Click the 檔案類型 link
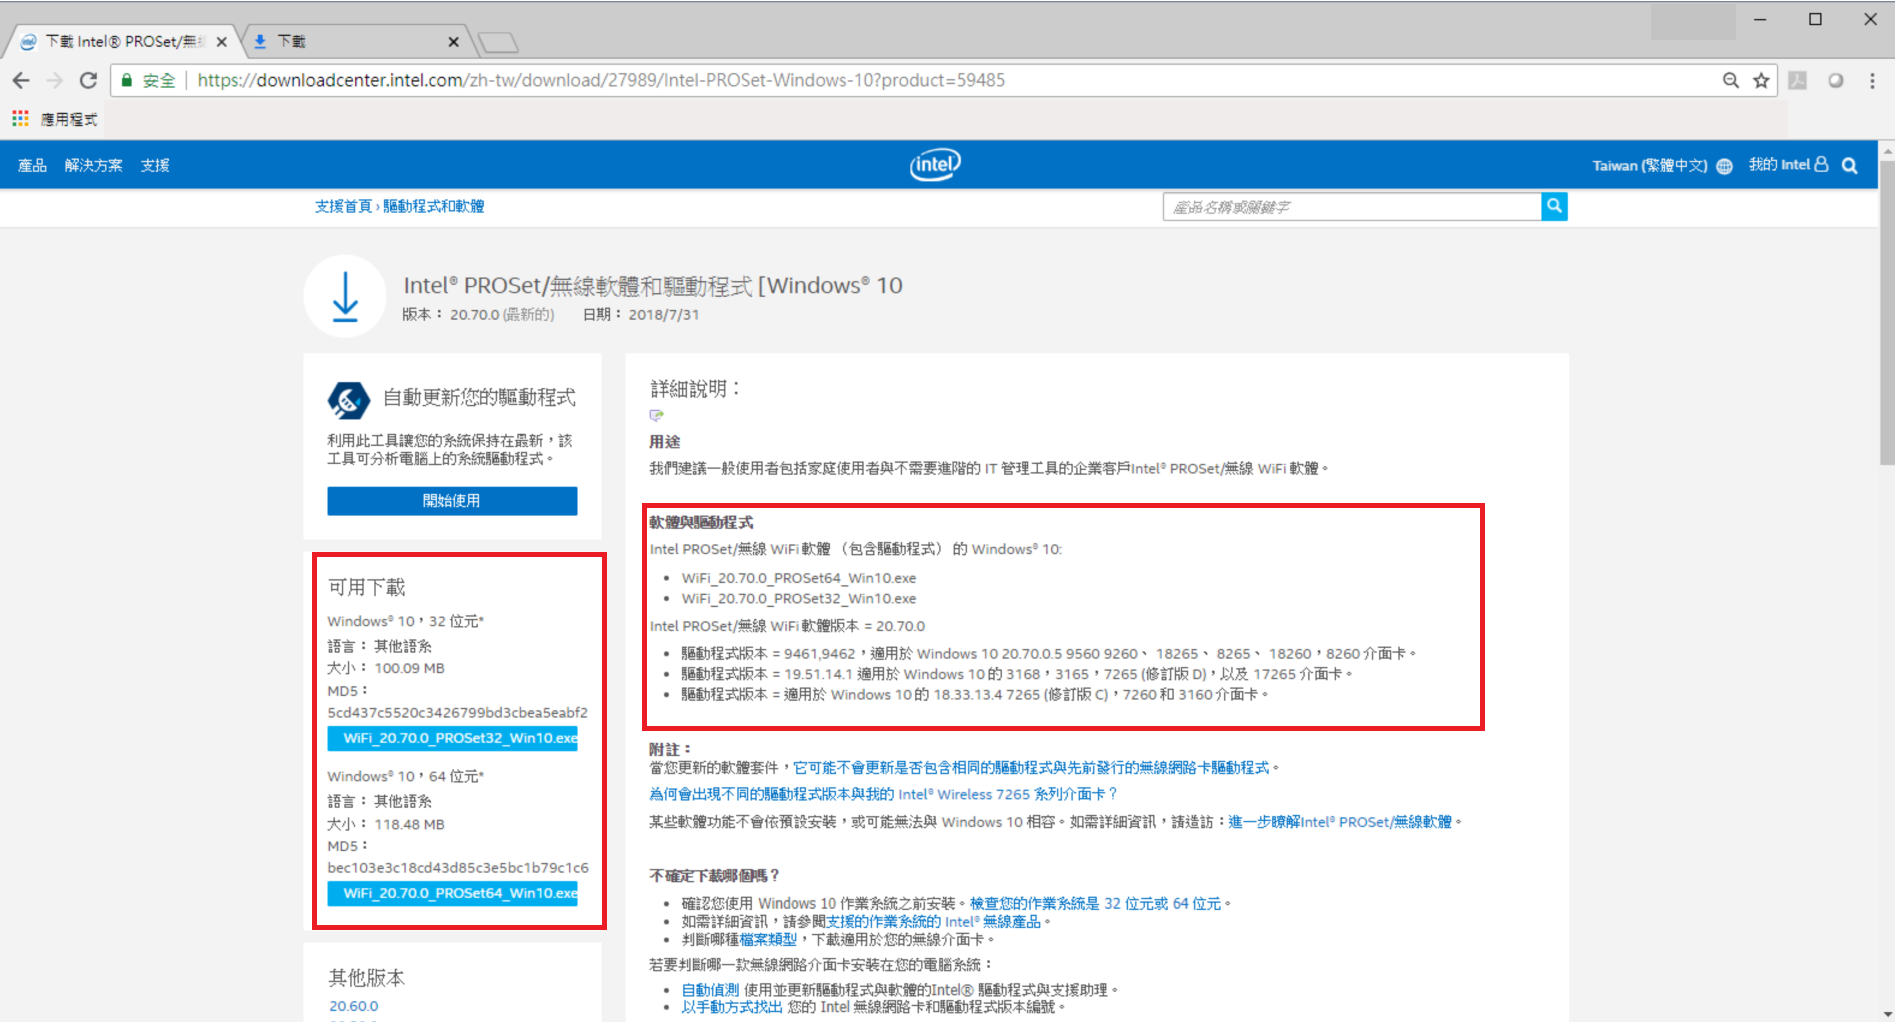 click(768, 940)
